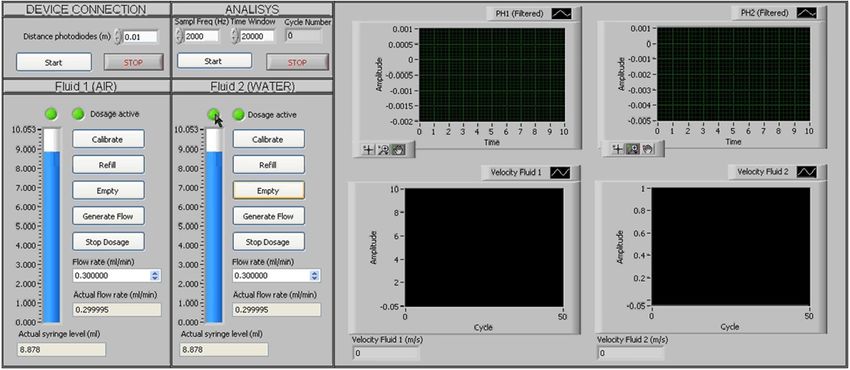Viewport: 850px width, 370px height.
Task: Click the DEVICE CONNECTION panel header
Action: click(86, 9)
